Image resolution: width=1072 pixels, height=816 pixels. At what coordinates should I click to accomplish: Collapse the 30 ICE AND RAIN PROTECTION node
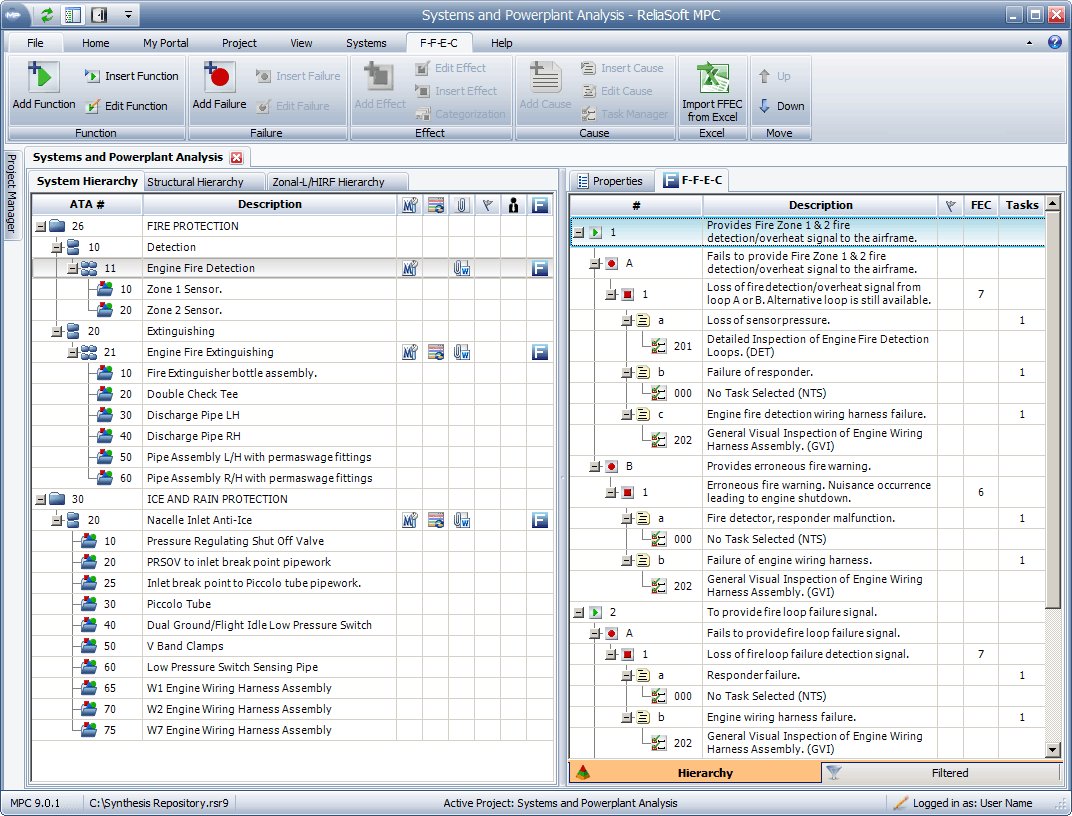(x=41, y=500)
